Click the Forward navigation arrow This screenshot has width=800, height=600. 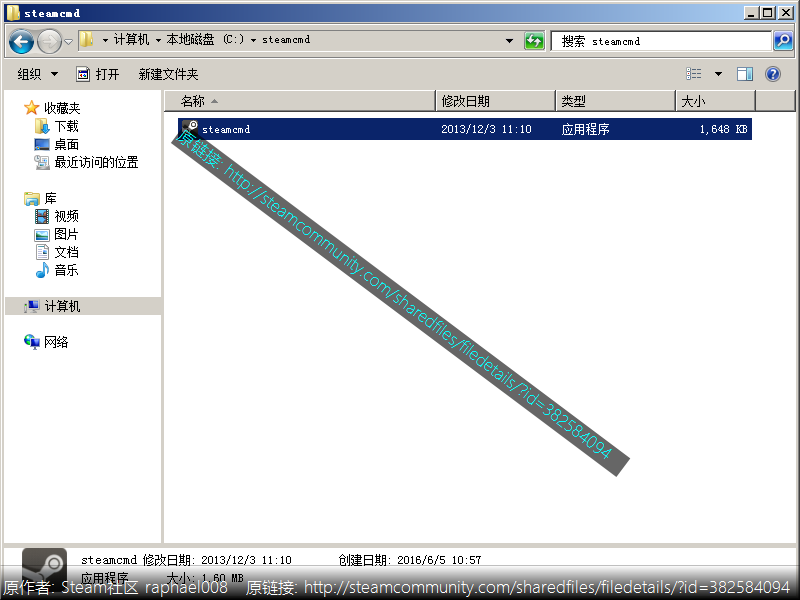tap(49, 41)
